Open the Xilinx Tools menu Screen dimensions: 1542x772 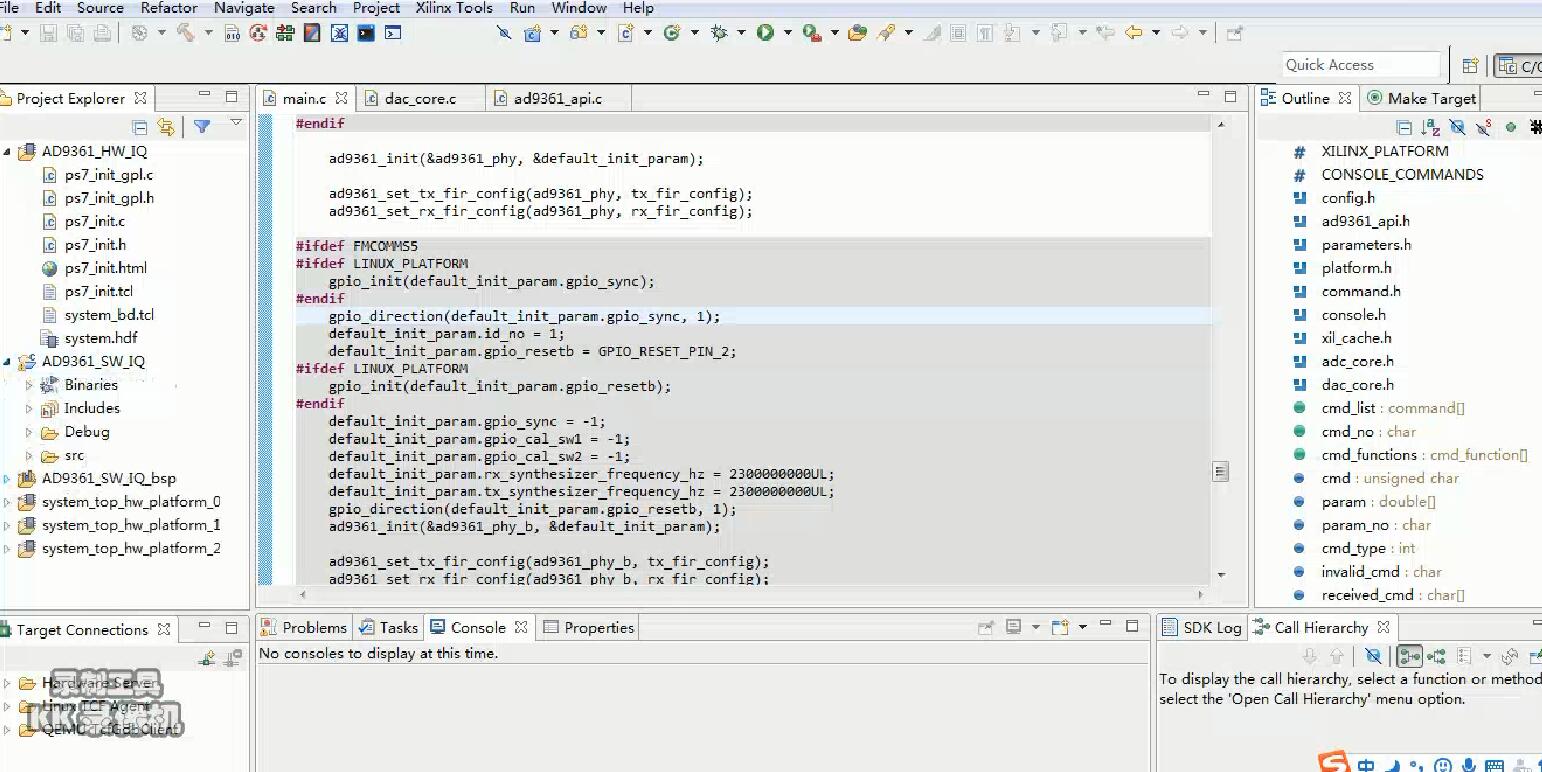pos(454,8)
